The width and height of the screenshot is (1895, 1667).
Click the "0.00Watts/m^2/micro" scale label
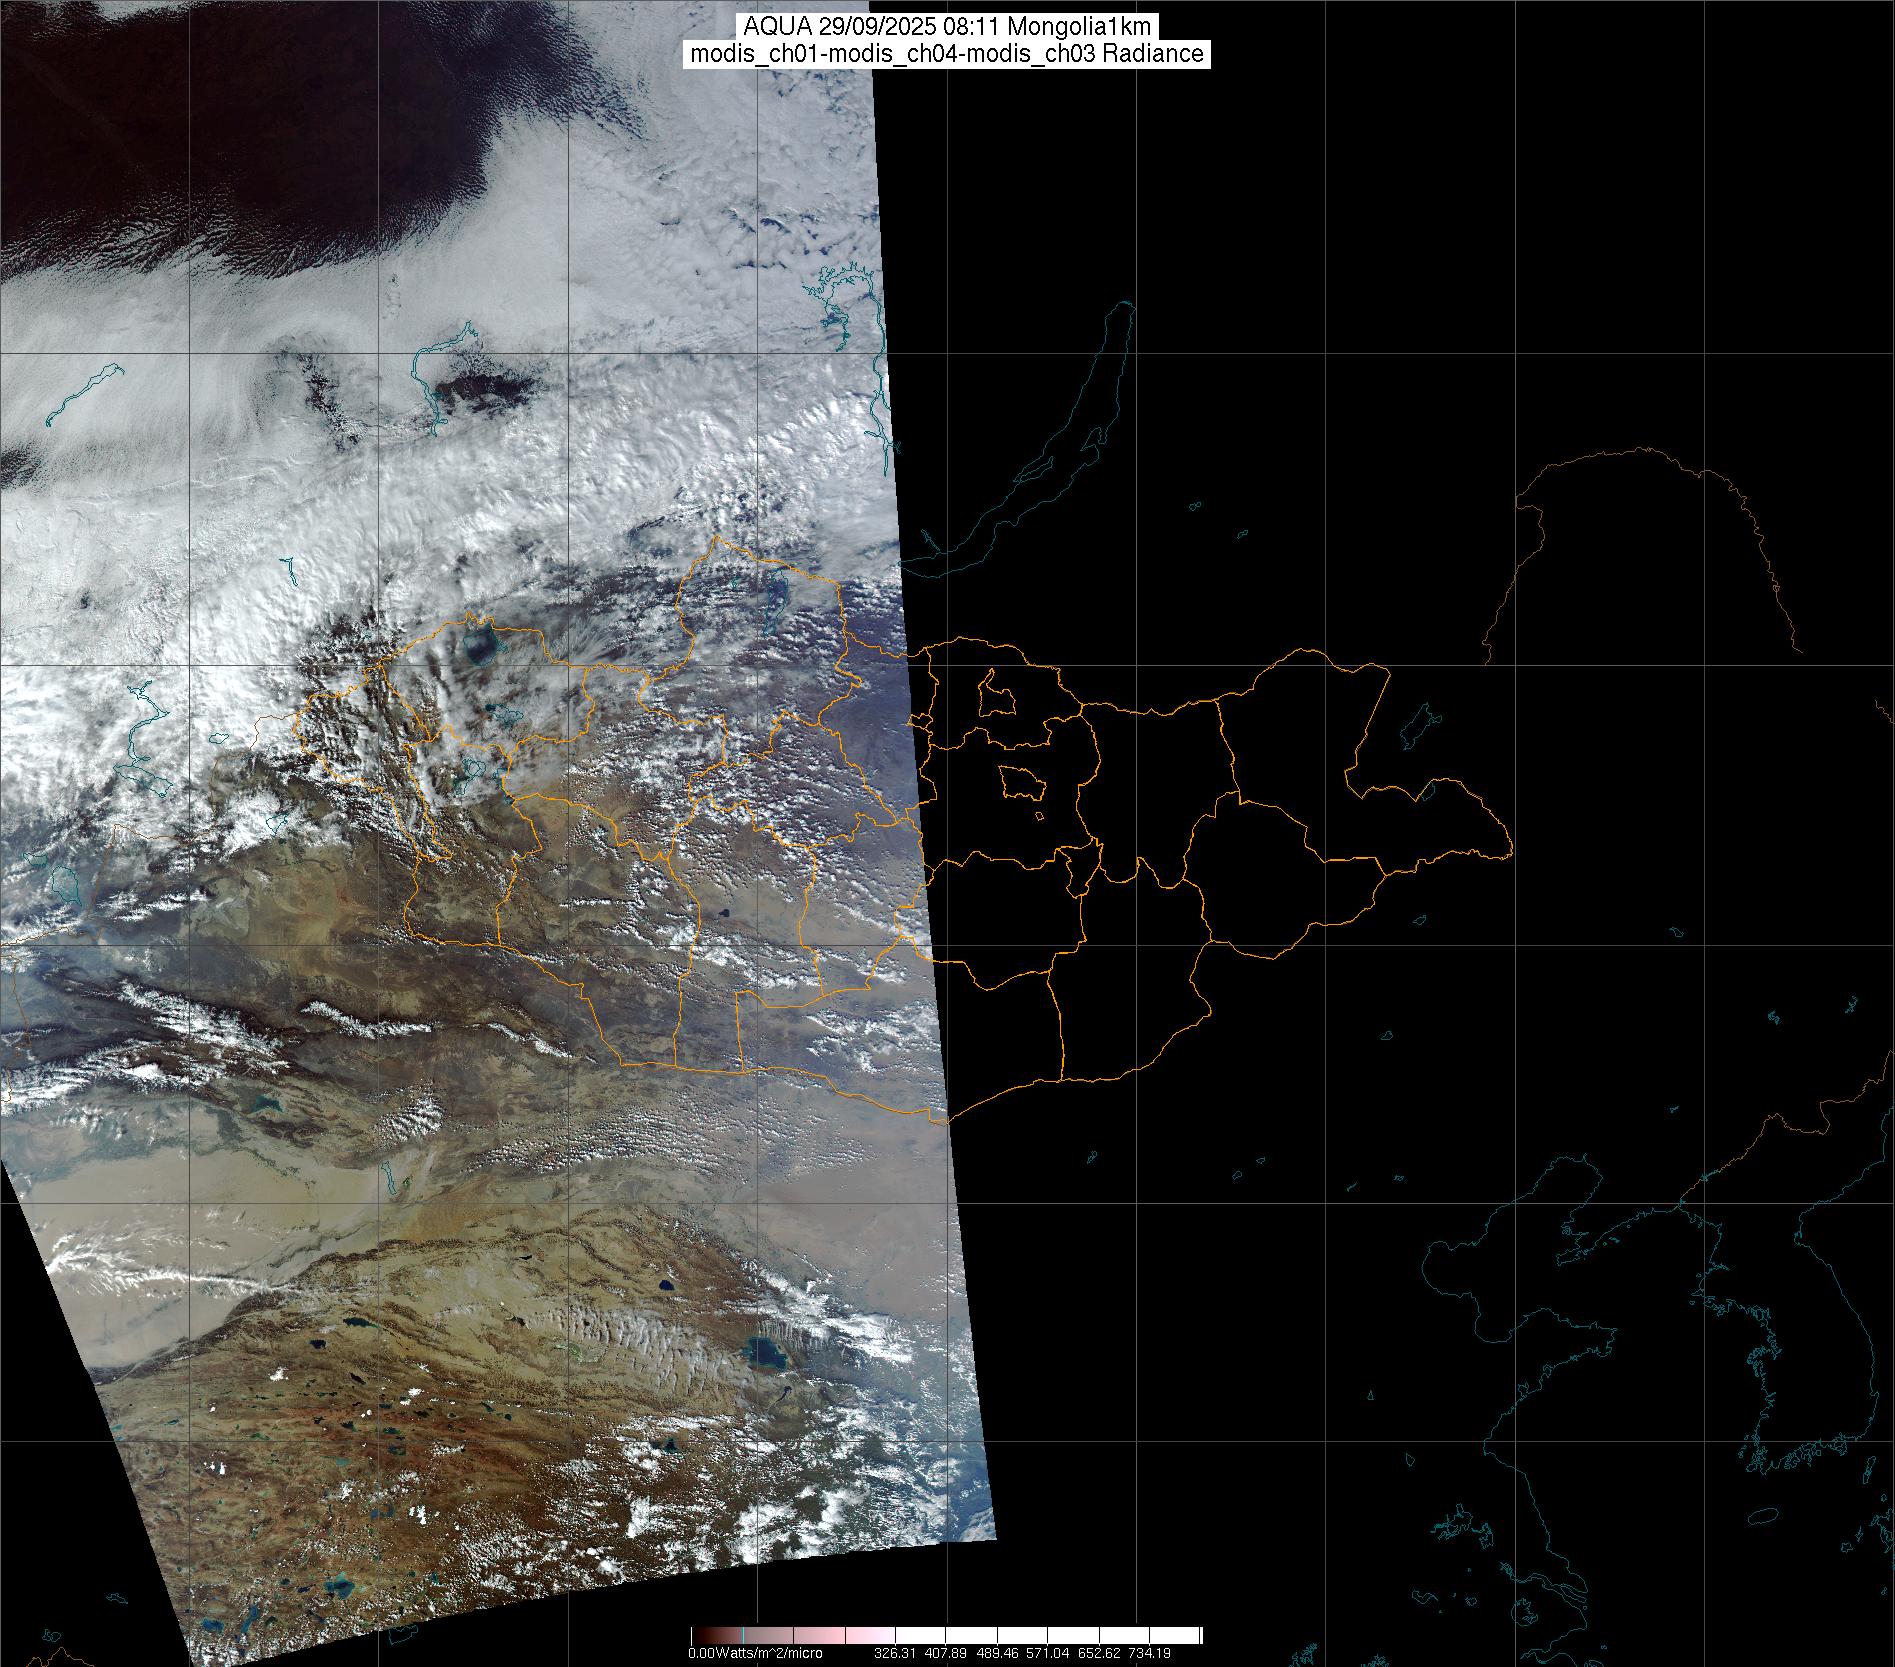(755, 1653)
